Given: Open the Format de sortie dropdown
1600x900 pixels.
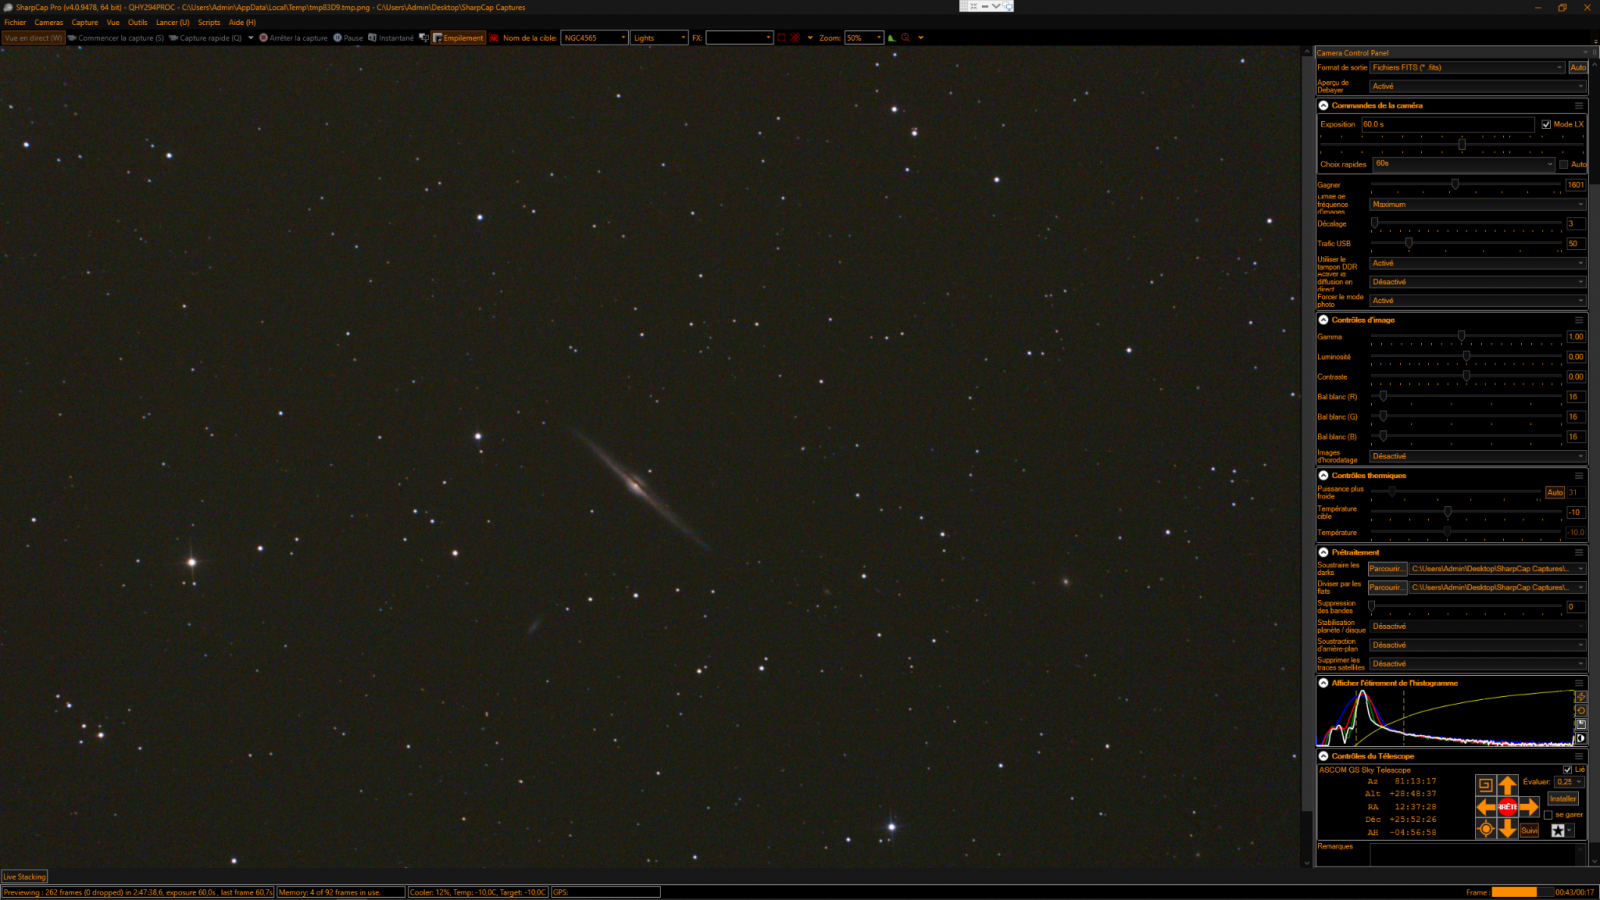Looking at the screenshot, I should (x=1467, y=68).
